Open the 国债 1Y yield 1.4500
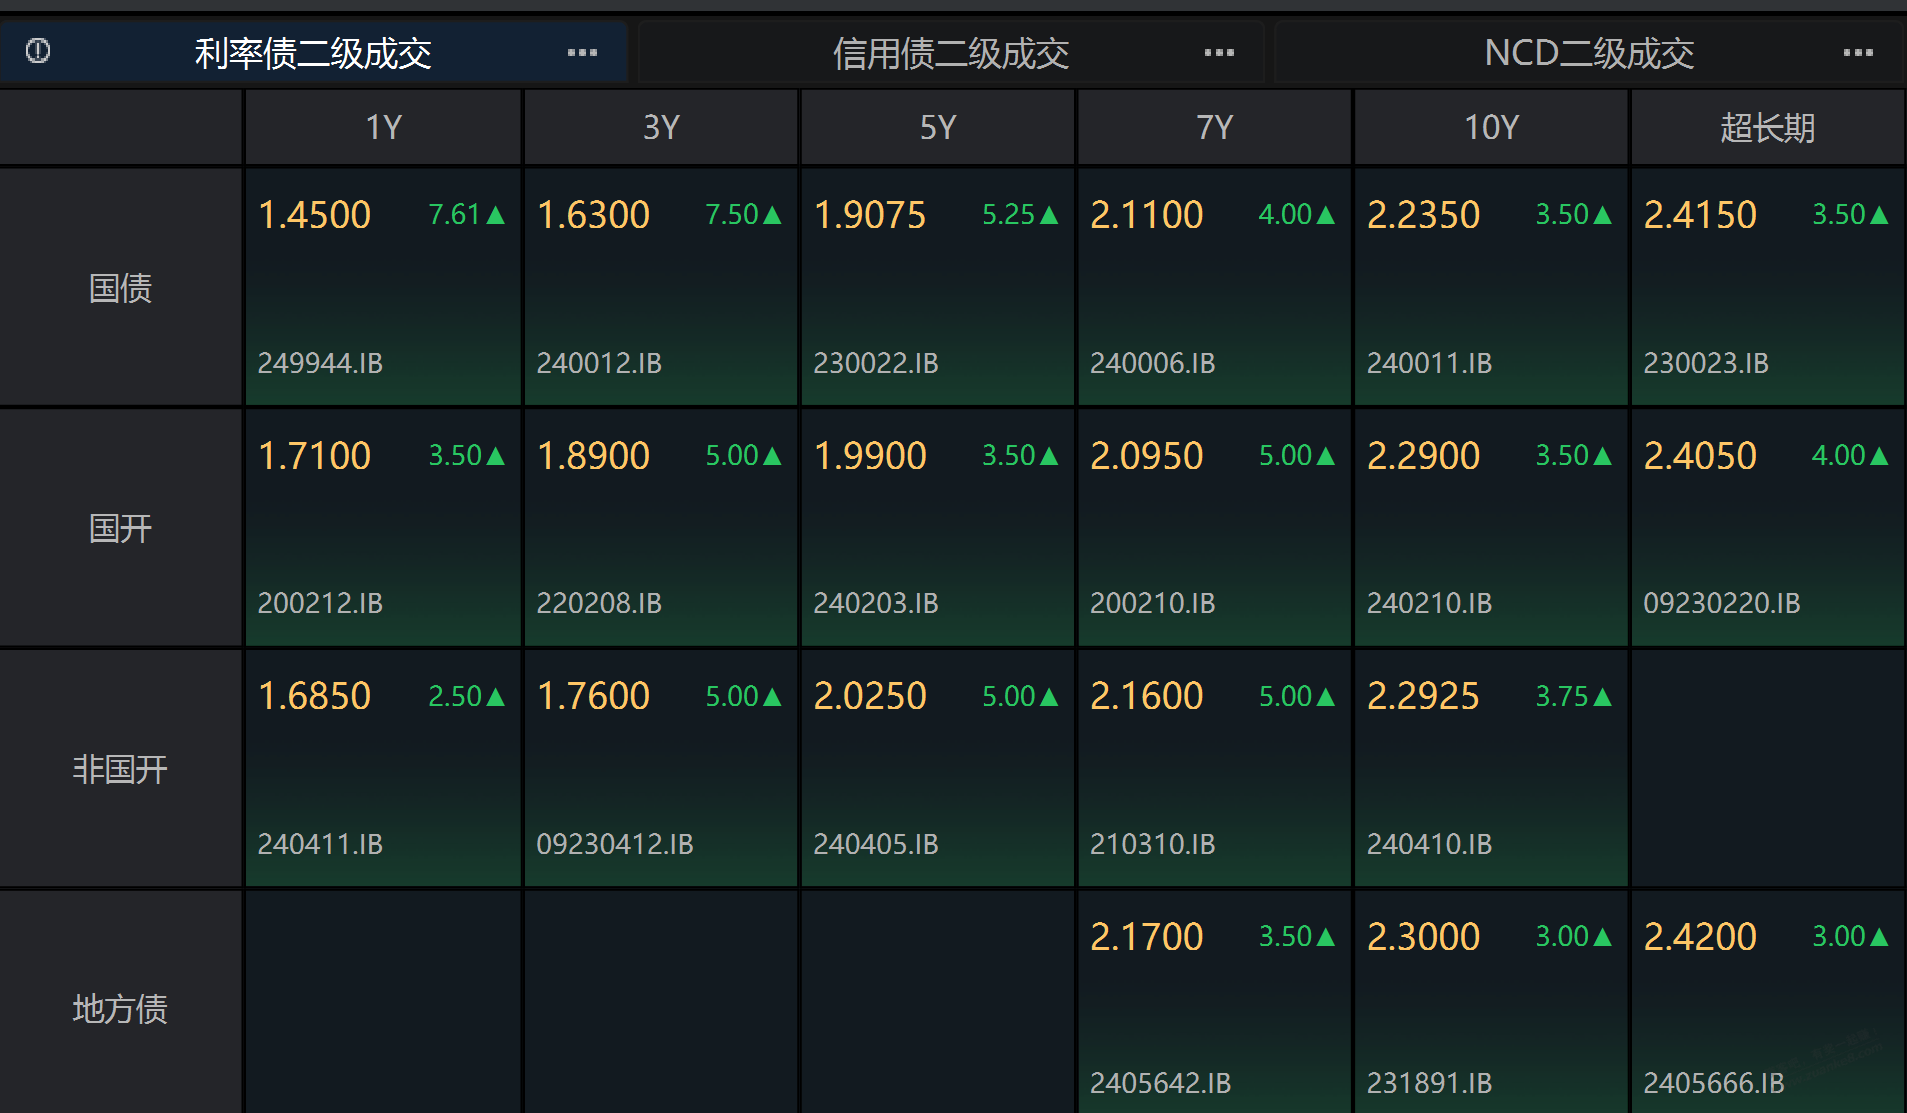Viewport: 1907px width, 1113px height. pyautogui.click(x=314, y=215)
